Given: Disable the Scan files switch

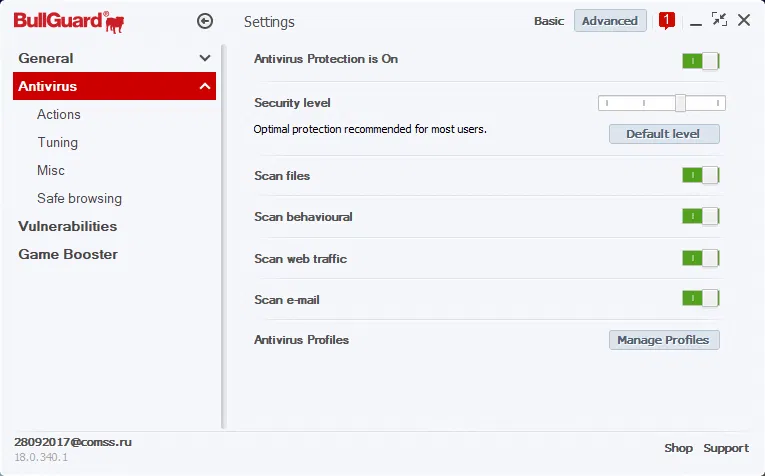Looking at the screenshot, I should tap(700, 176).
